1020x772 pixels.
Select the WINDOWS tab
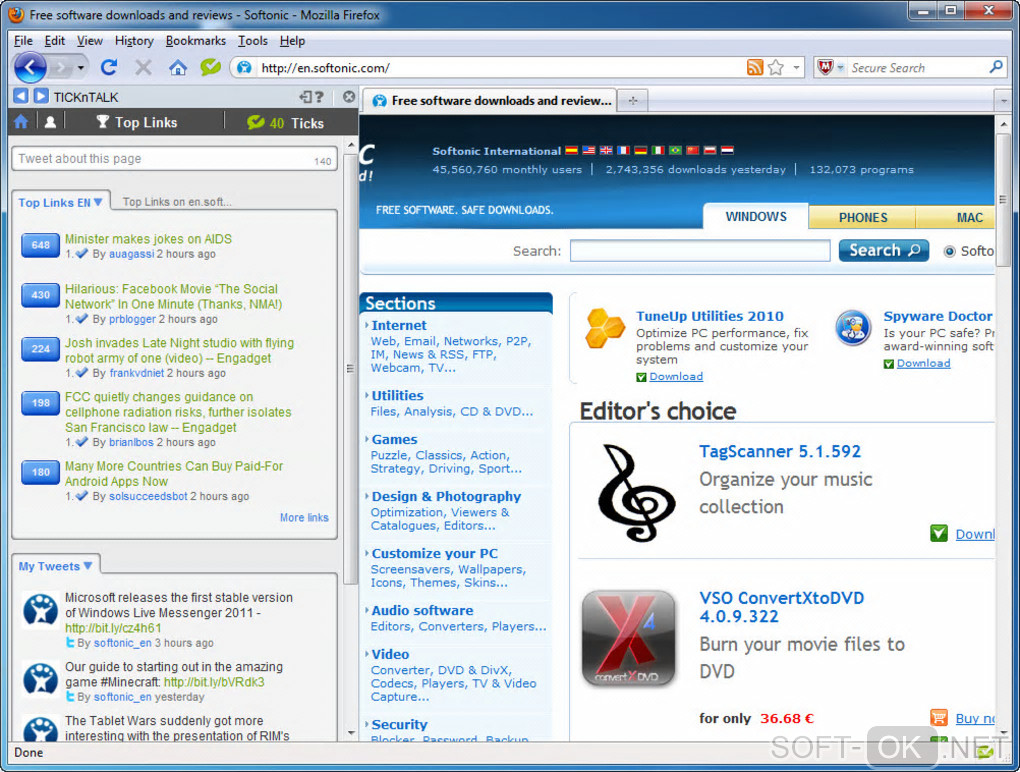[756, 216]
